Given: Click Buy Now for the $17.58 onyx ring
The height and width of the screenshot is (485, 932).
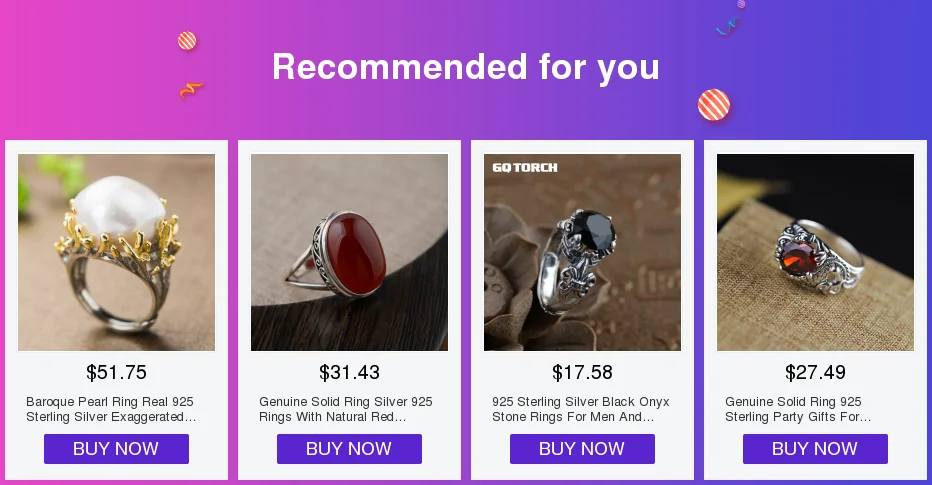Looking at the screenshot, I should point(582,449).
